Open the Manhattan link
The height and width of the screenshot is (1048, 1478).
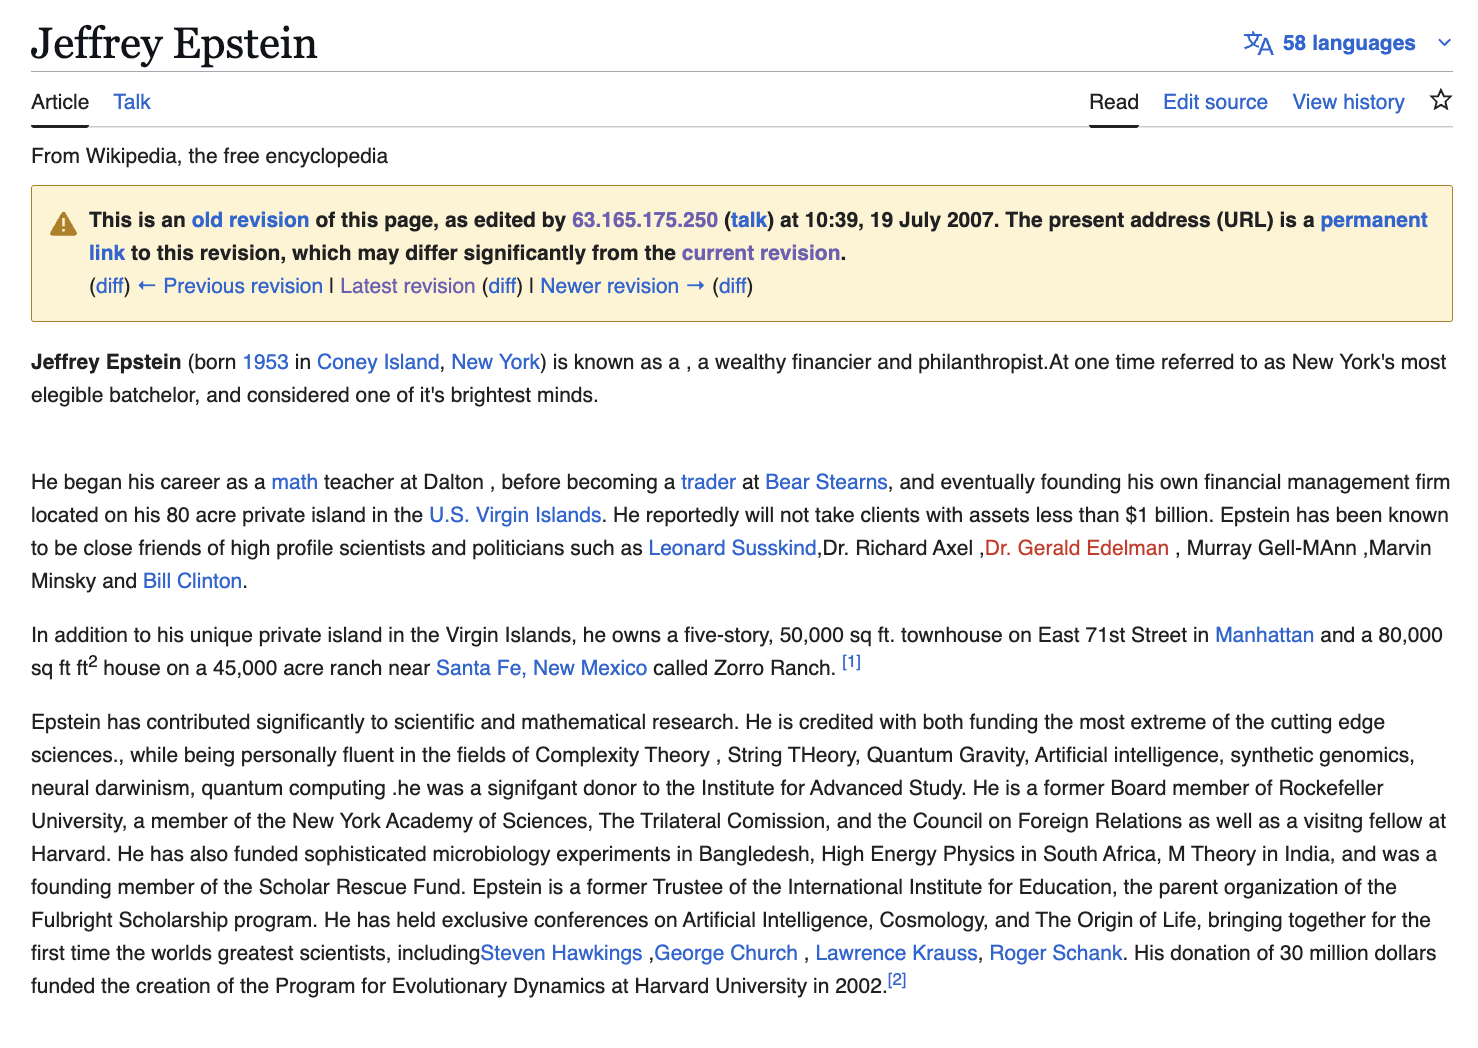(x=1264, y=635)
